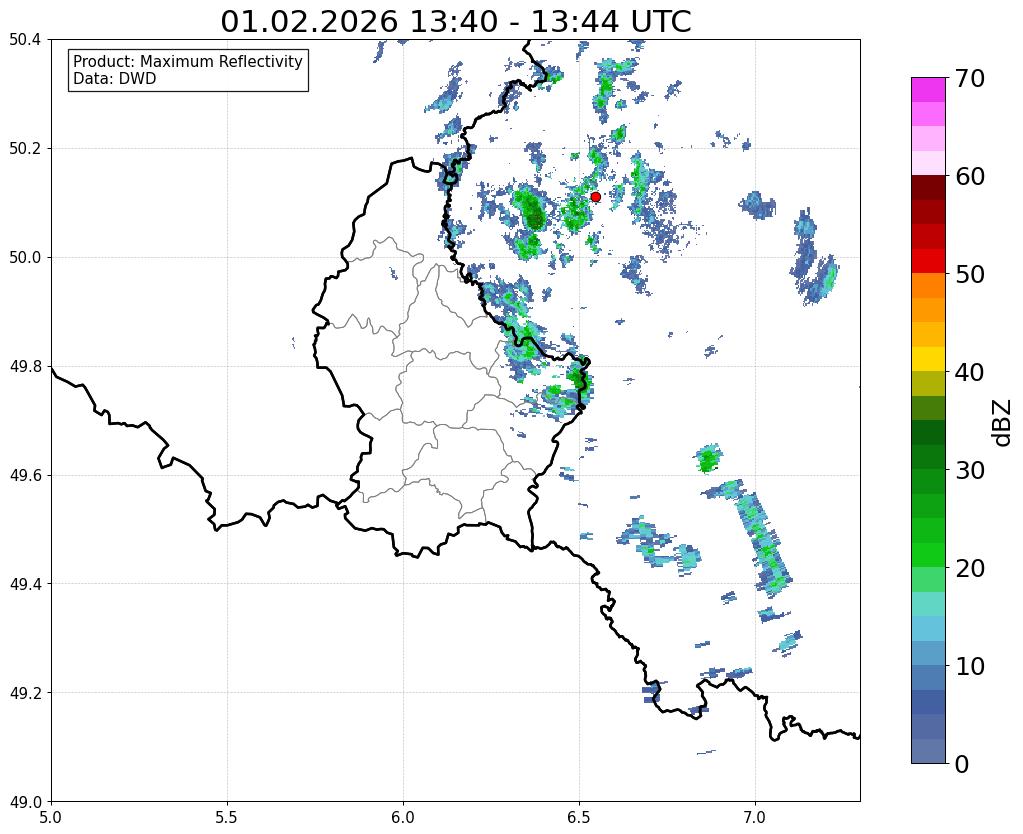
Task: Click the colorbar label '40'
Action: 970,372
